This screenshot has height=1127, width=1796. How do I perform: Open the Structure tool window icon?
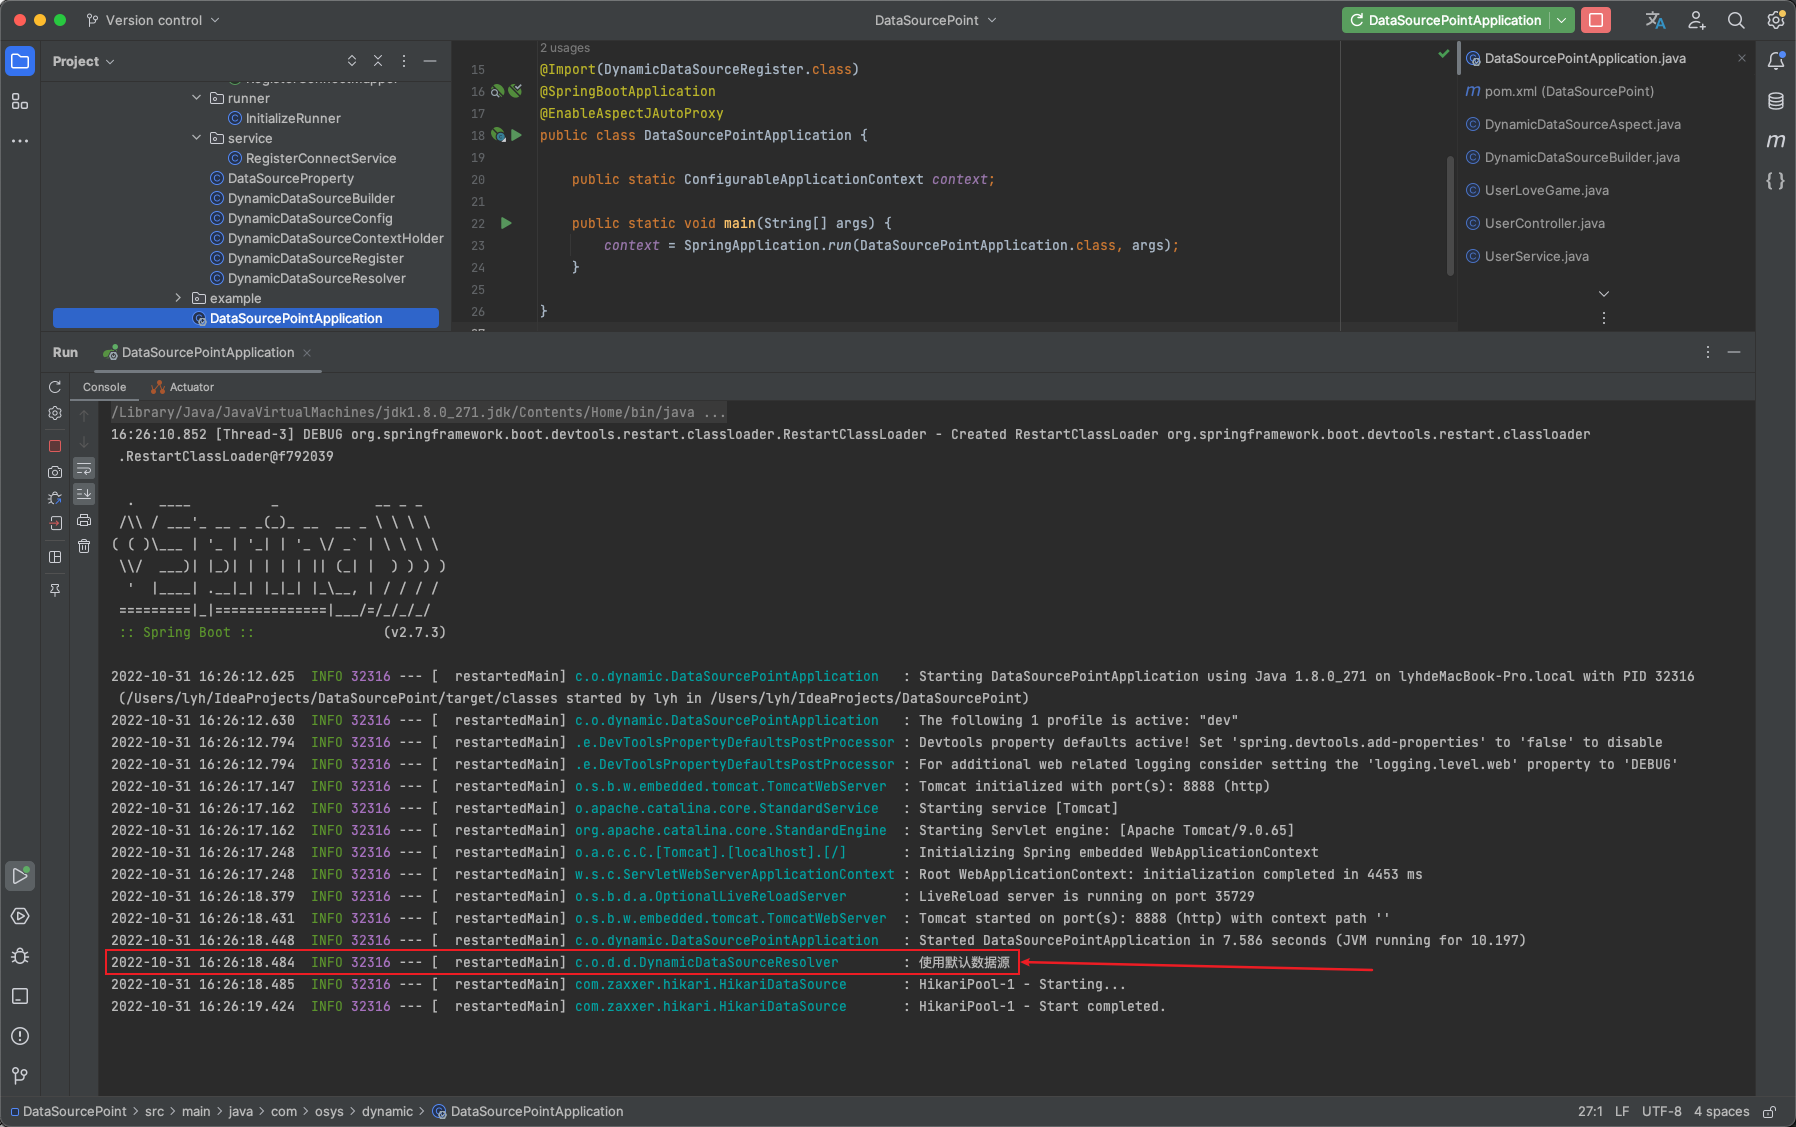coord(20,101)
